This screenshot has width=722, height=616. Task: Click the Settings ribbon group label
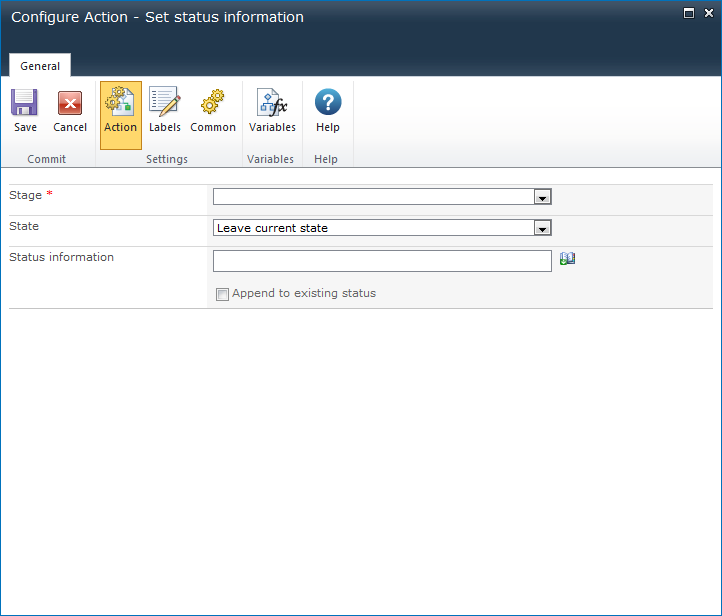166,159
